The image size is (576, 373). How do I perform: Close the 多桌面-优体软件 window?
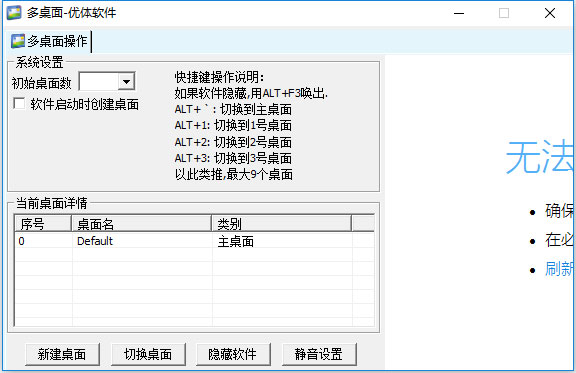[x=550, y=13]
